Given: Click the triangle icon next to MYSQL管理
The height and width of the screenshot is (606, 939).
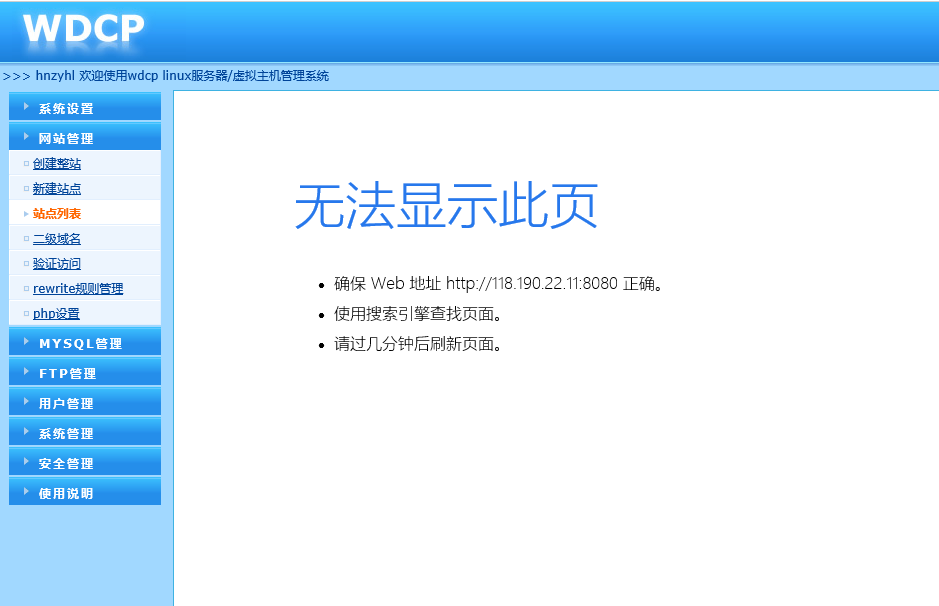Looking at the screenshot, I should click(x=25, y=342).
